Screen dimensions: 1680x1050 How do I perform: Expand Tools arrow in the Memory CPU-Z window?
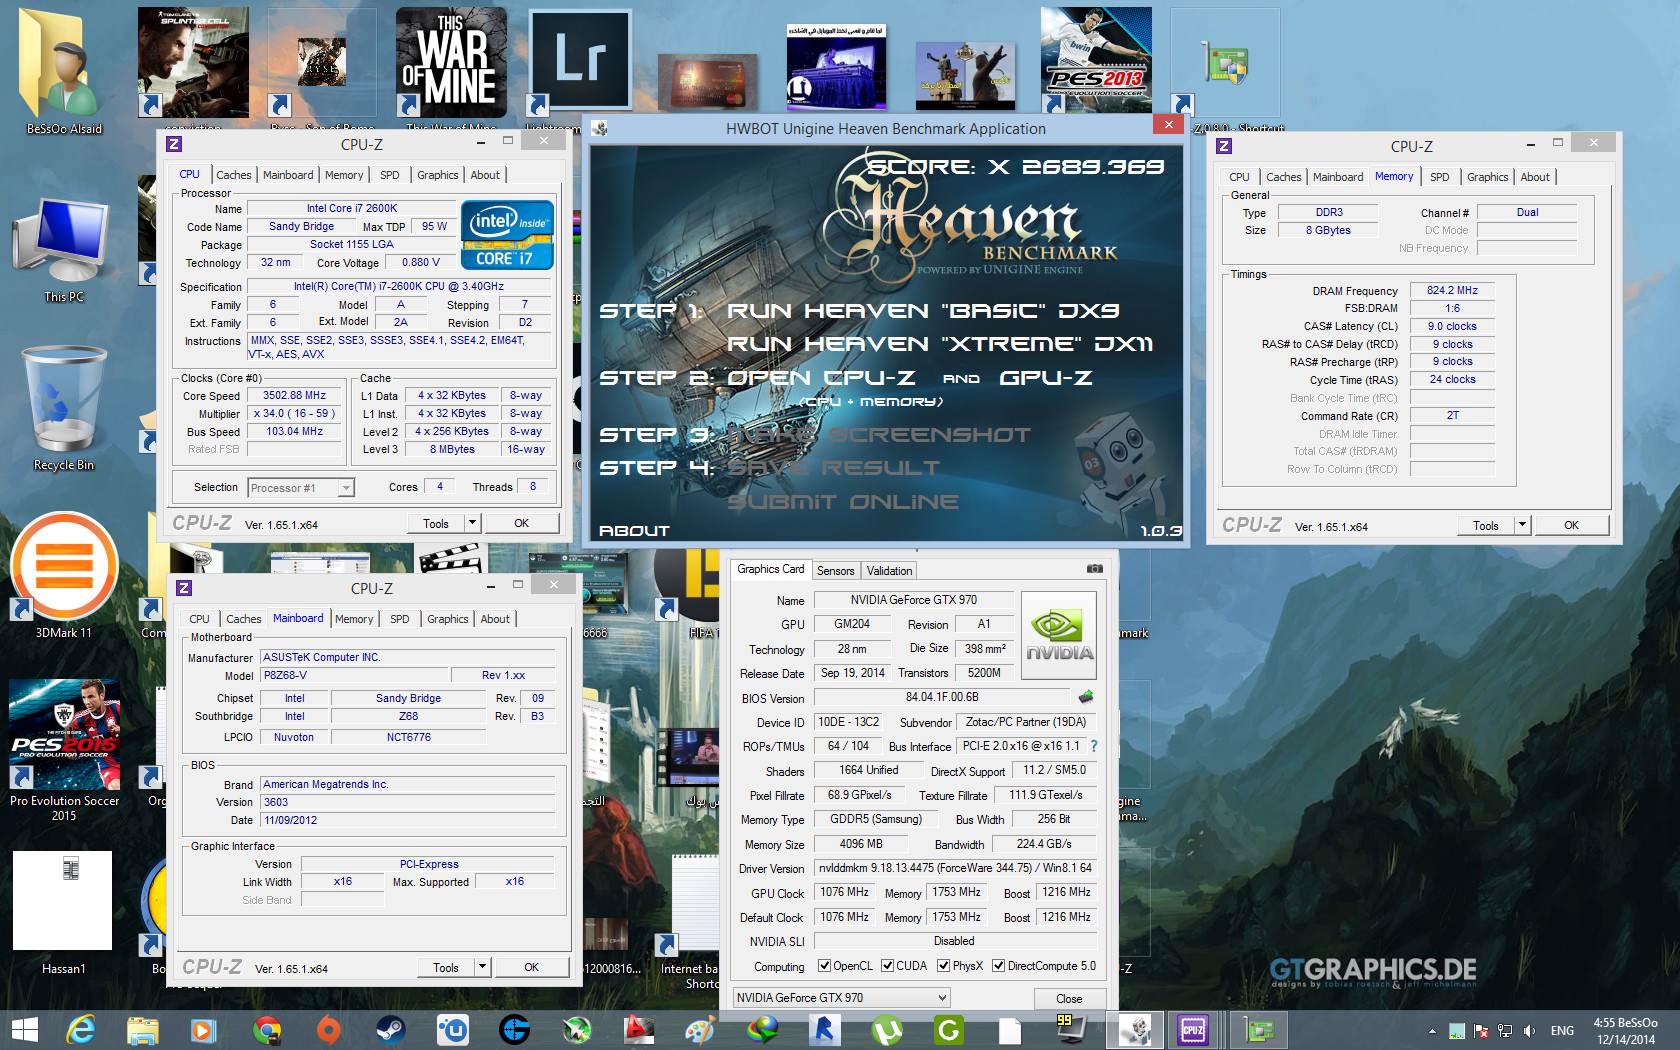(x=1523, y=525)
